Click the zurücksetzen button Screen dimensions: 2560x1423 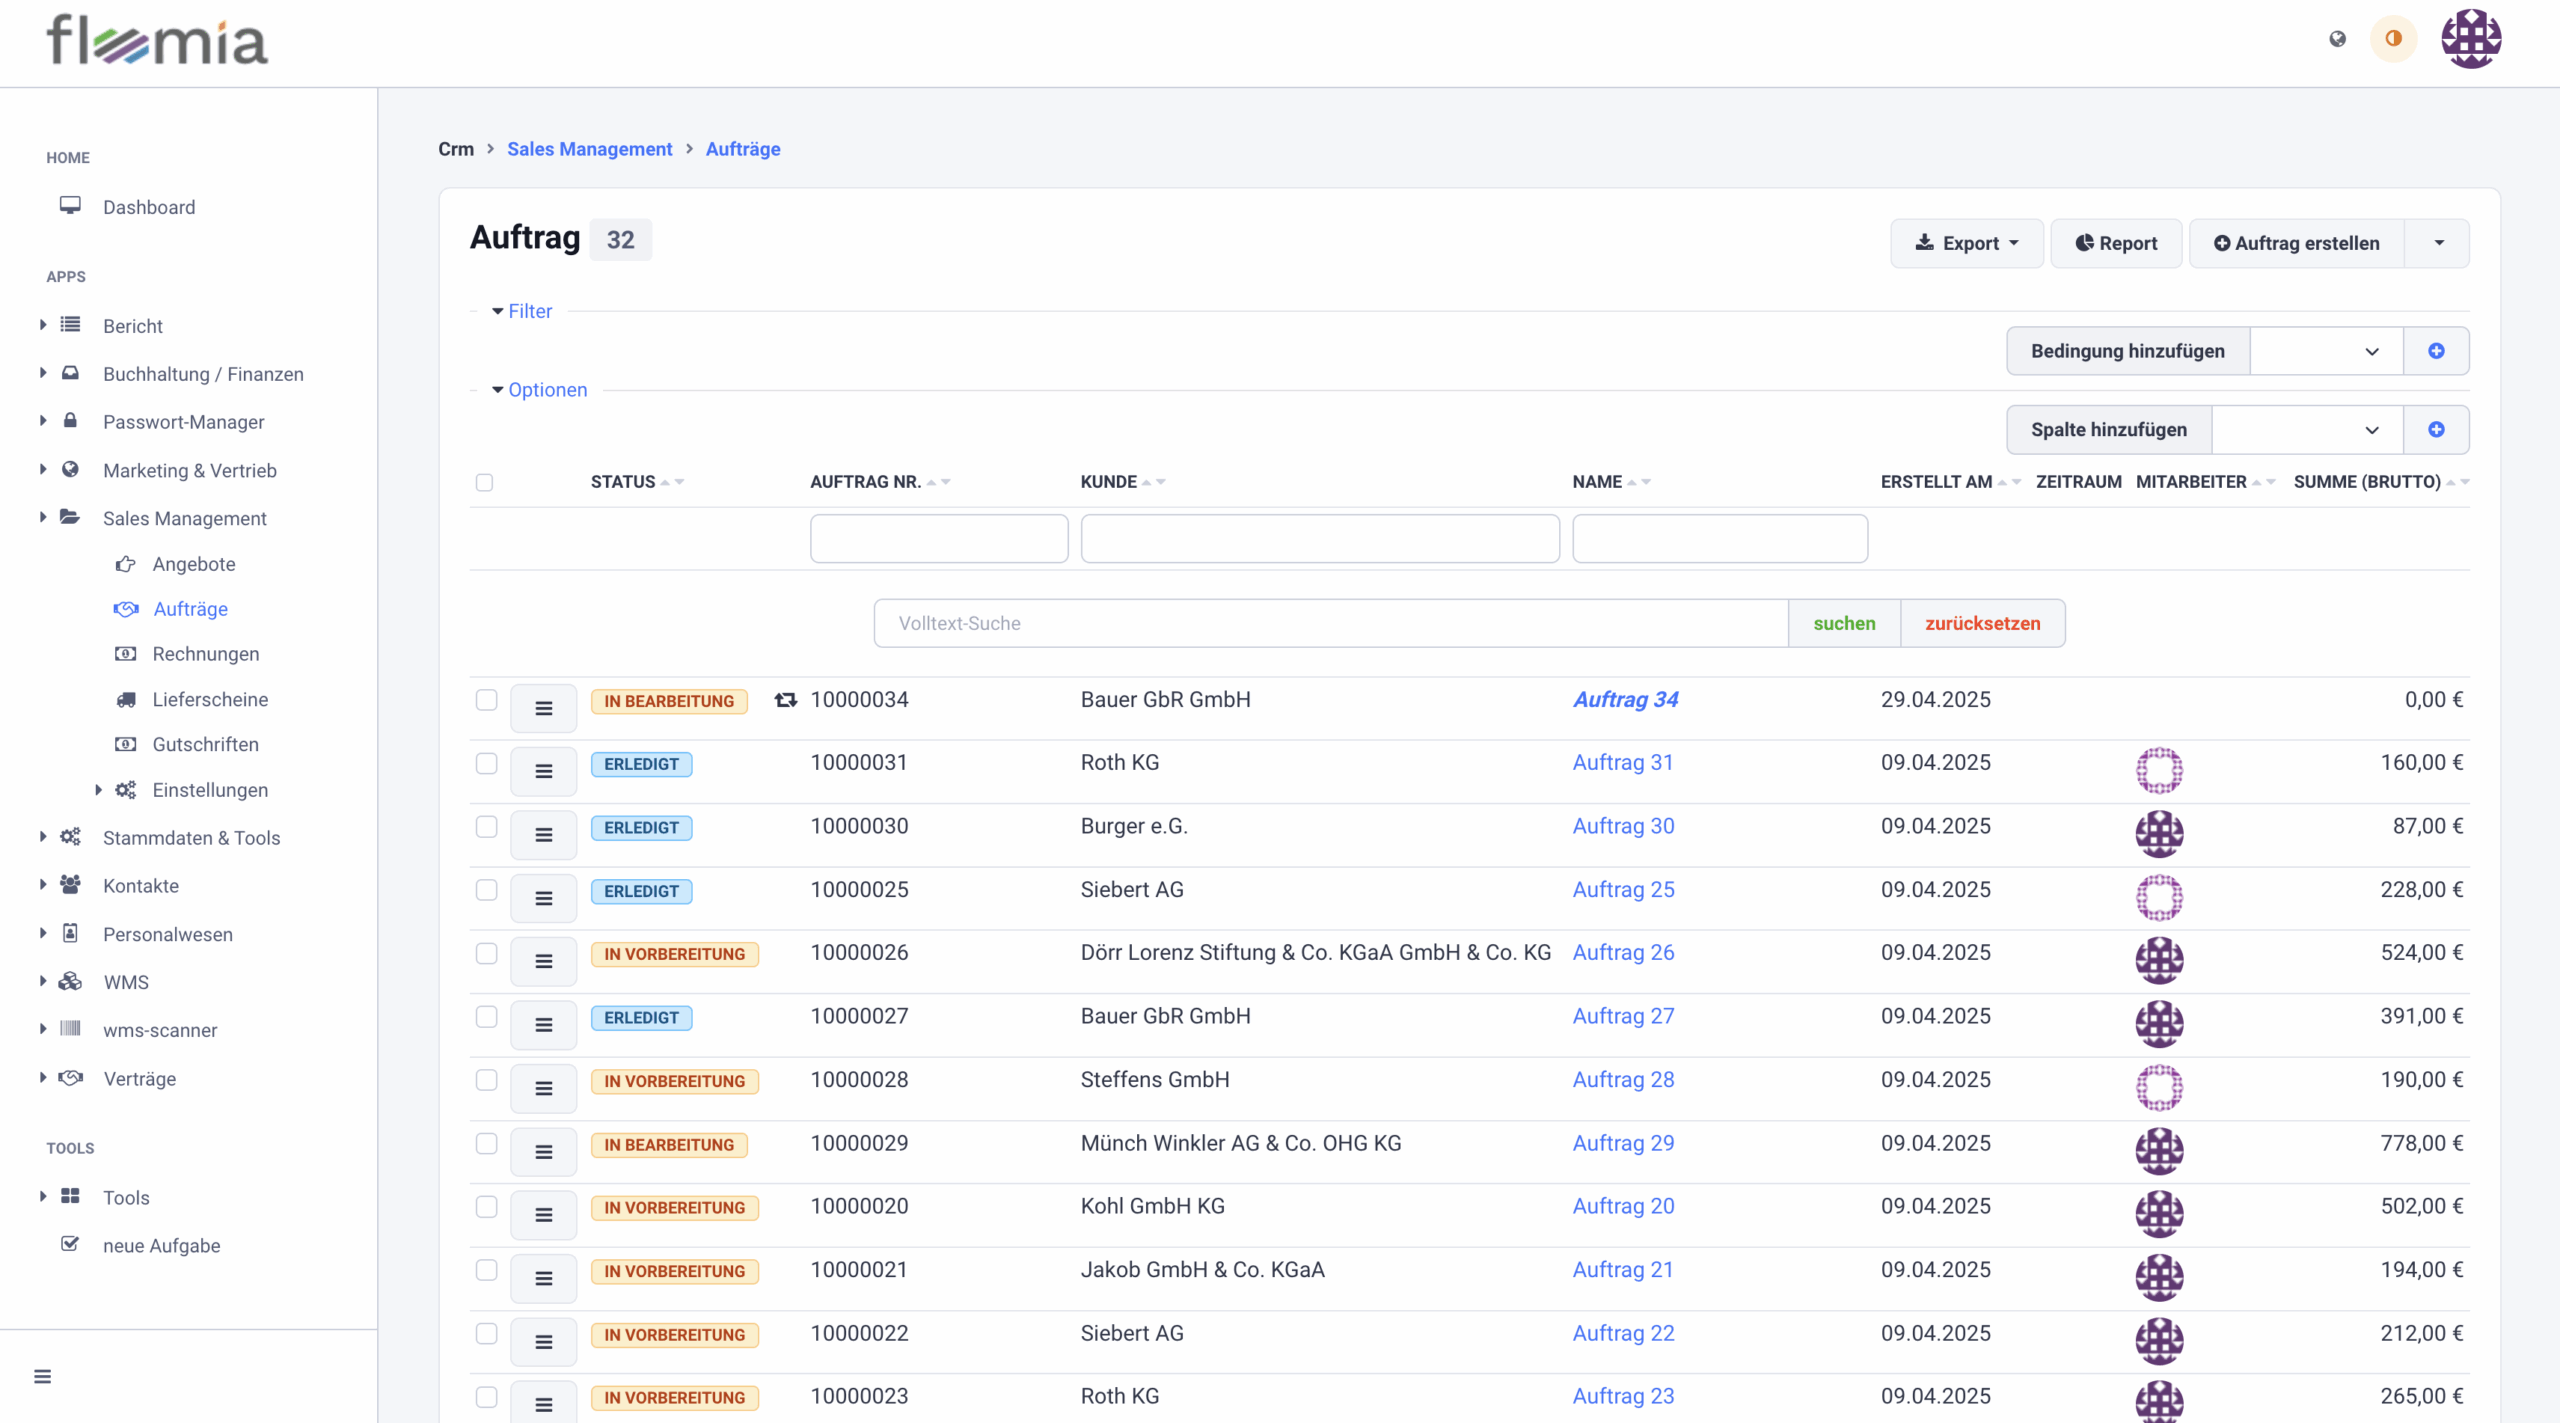1982,623
